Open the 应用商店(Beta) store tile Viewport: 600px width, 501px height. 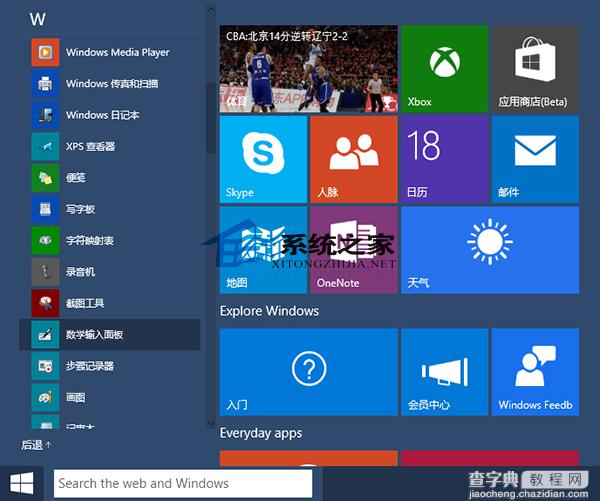click(x=535, y=69)
